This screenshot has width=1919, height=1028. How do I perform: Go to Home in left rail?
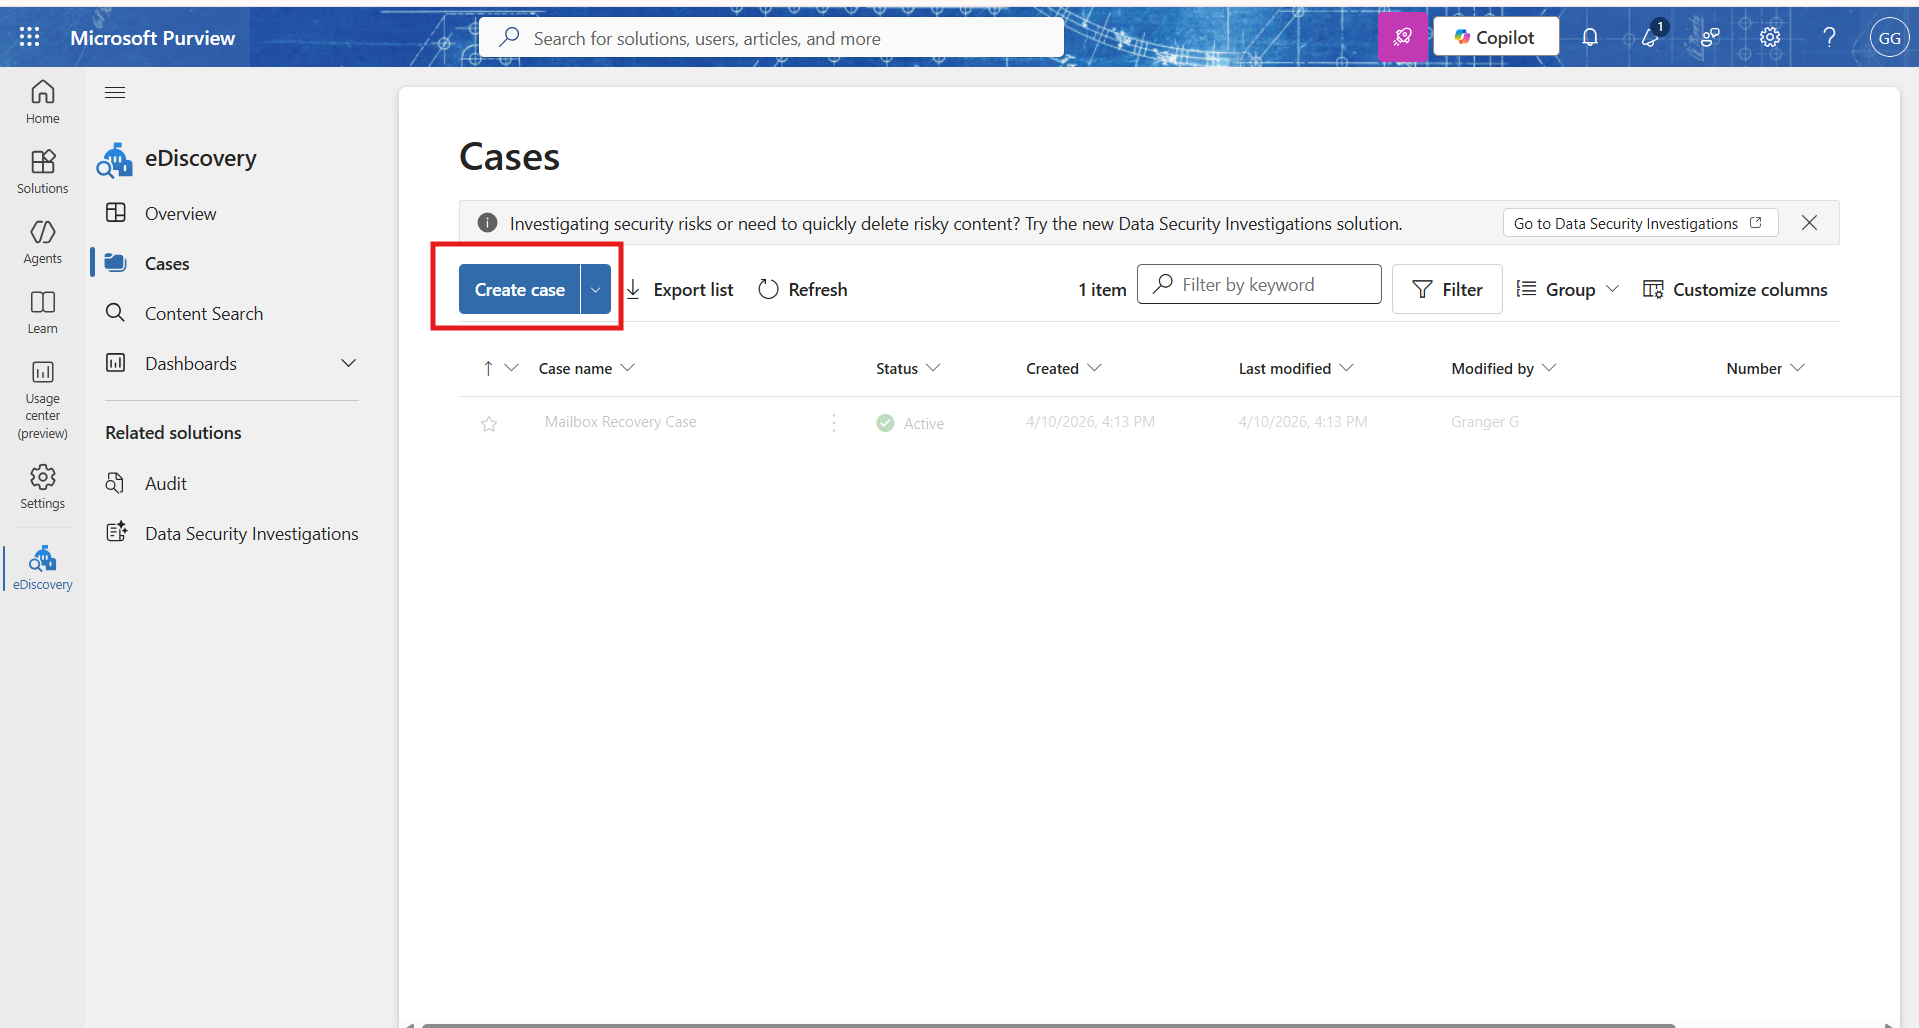(x=42, y=102)
